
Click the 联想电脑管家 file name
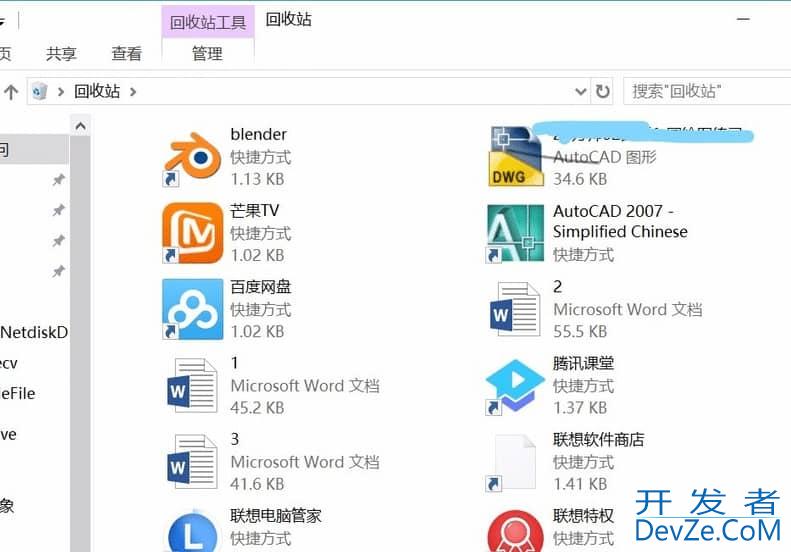click(276, 515)
